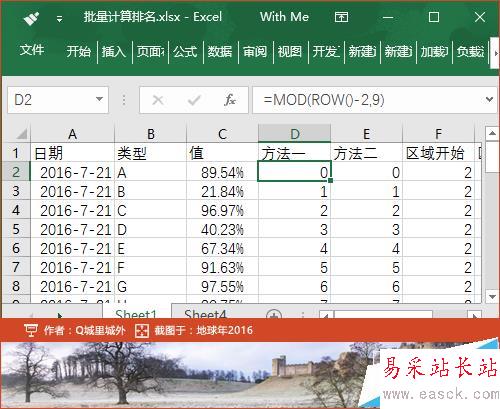Select row 5 header
500x409 pixels.
click(16, 229)
